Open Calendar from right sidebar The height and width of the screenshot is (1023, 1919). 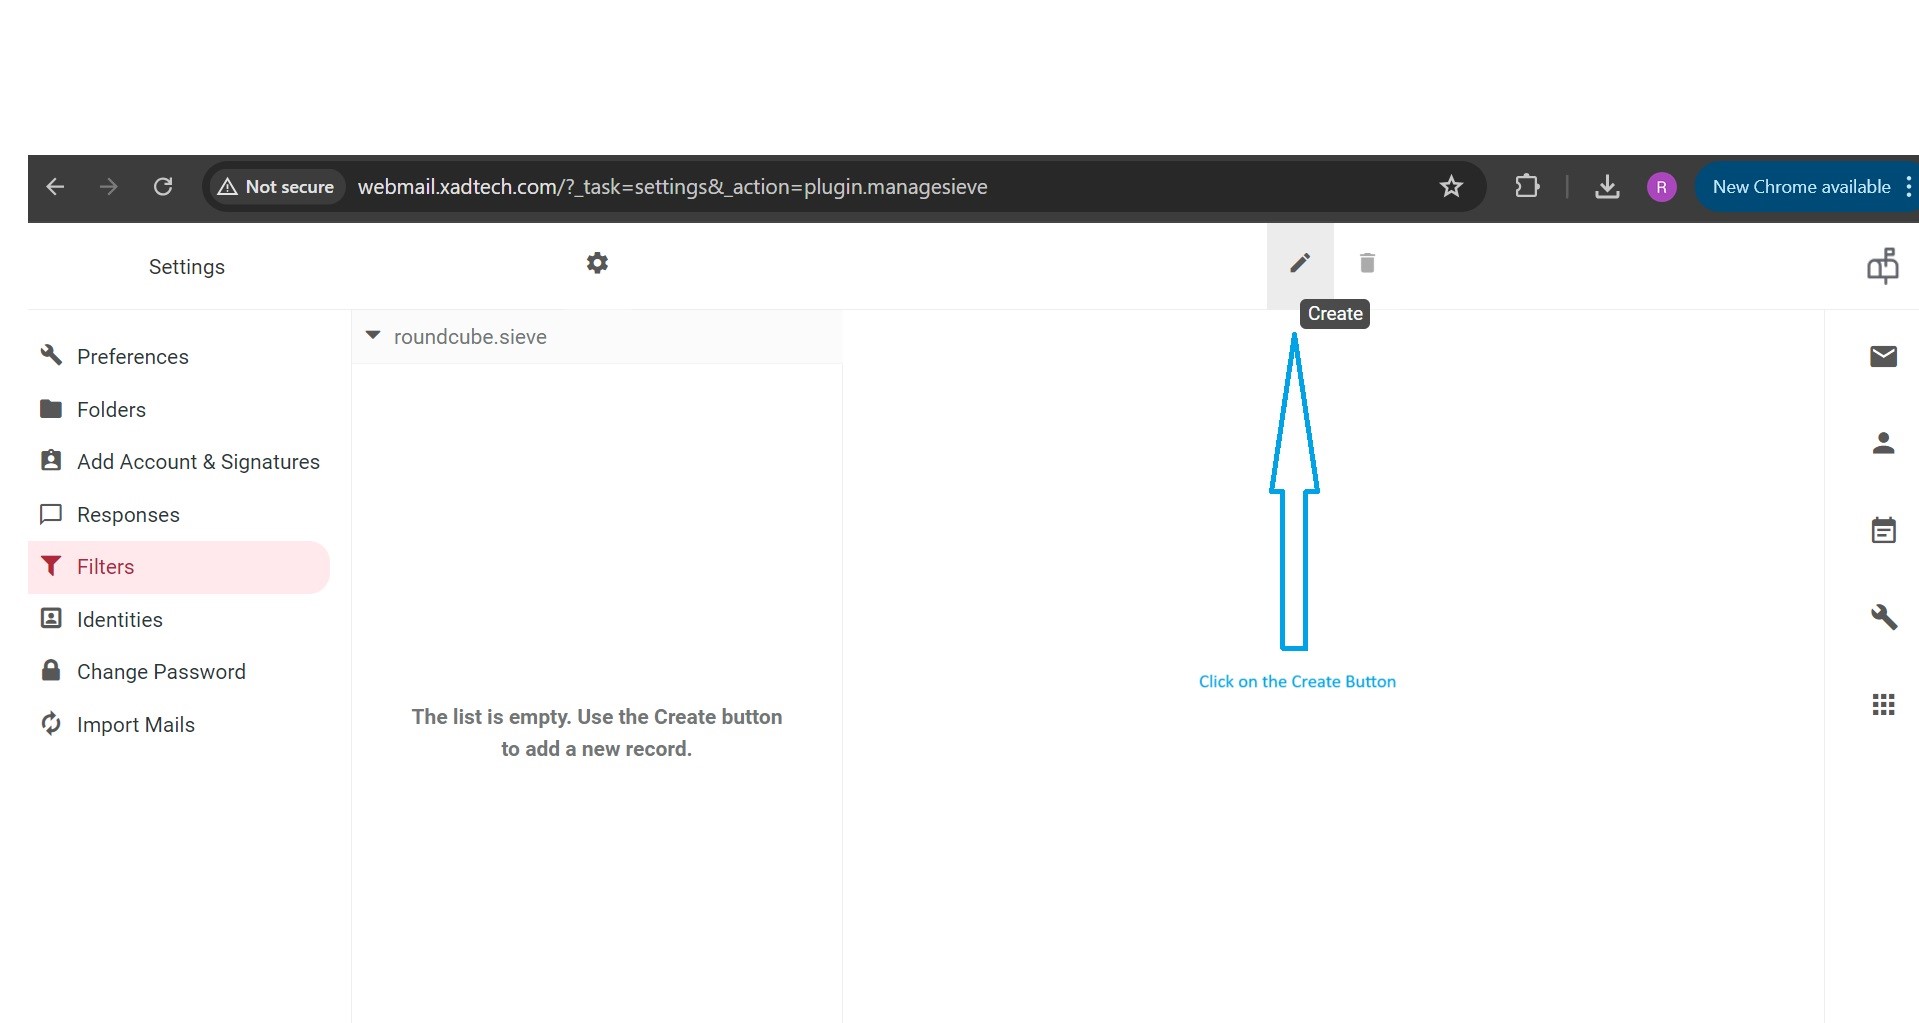pyautogui.click(x=1883, y=530)
